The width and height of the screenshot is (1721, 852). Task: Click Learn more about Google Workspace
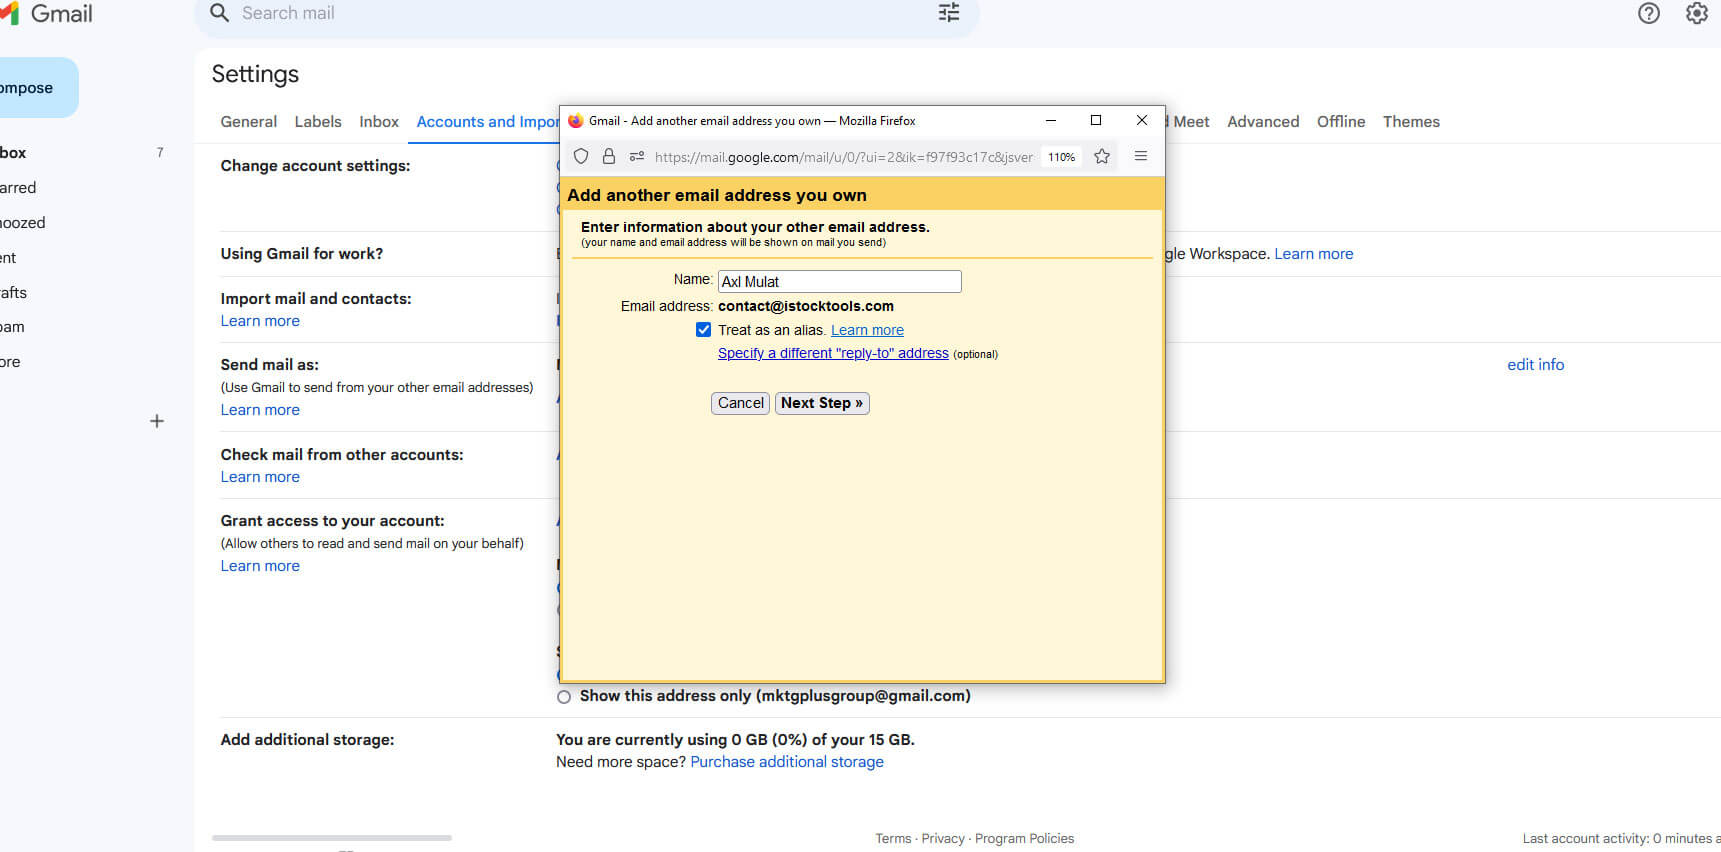tap(1313, 254)
